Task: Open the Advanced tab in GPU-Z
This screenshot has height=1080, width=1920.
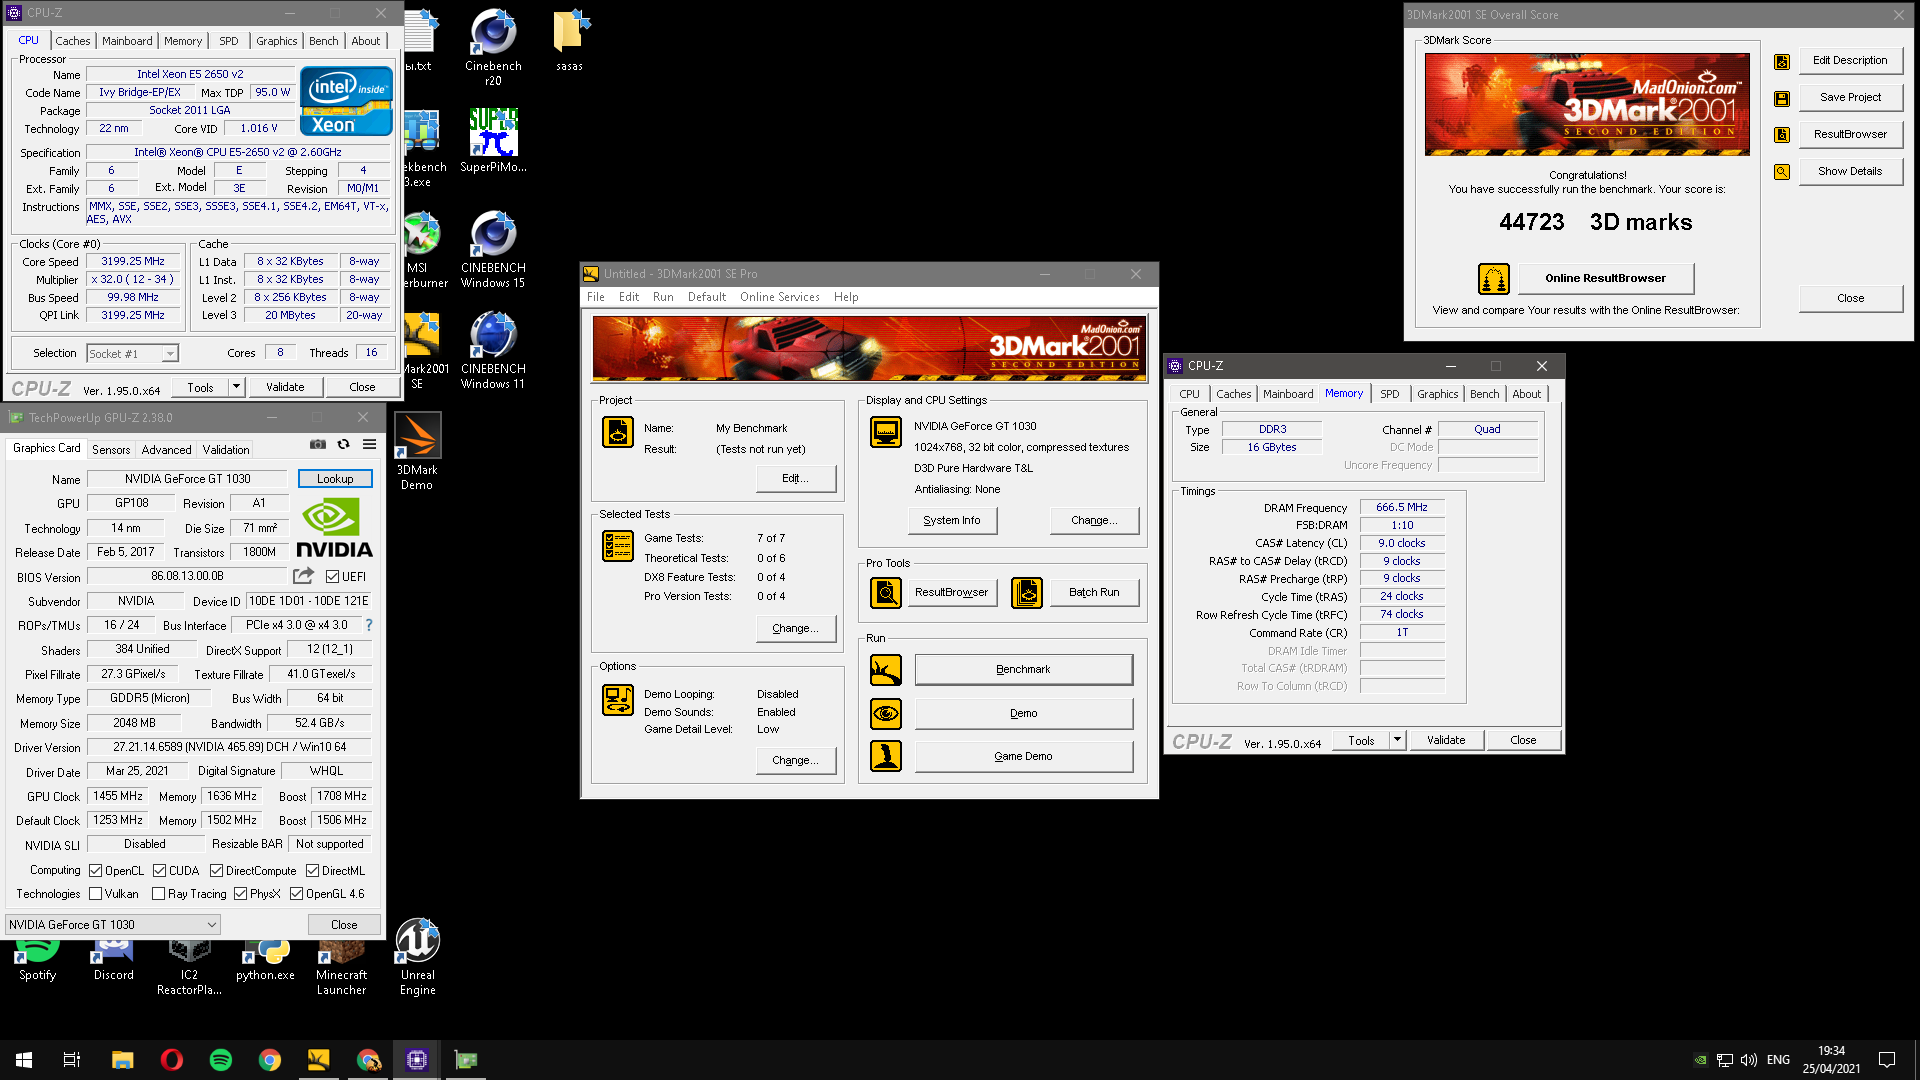Action: 166,450
